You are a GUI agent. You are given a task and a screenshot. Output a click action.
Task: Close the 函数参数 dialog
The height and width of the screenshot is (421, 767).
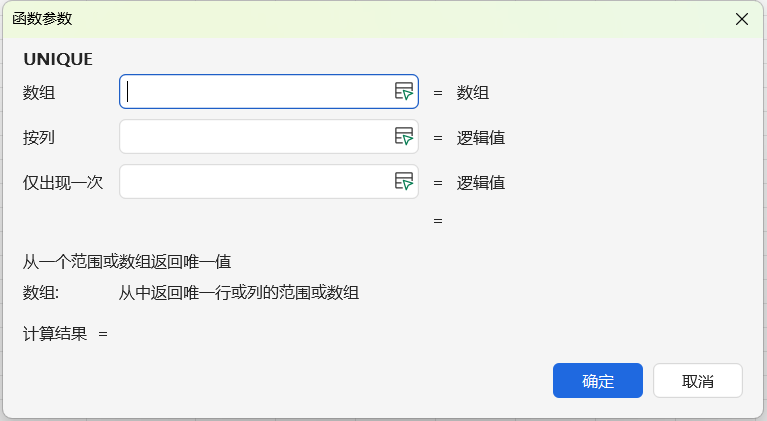coord(742,19)
